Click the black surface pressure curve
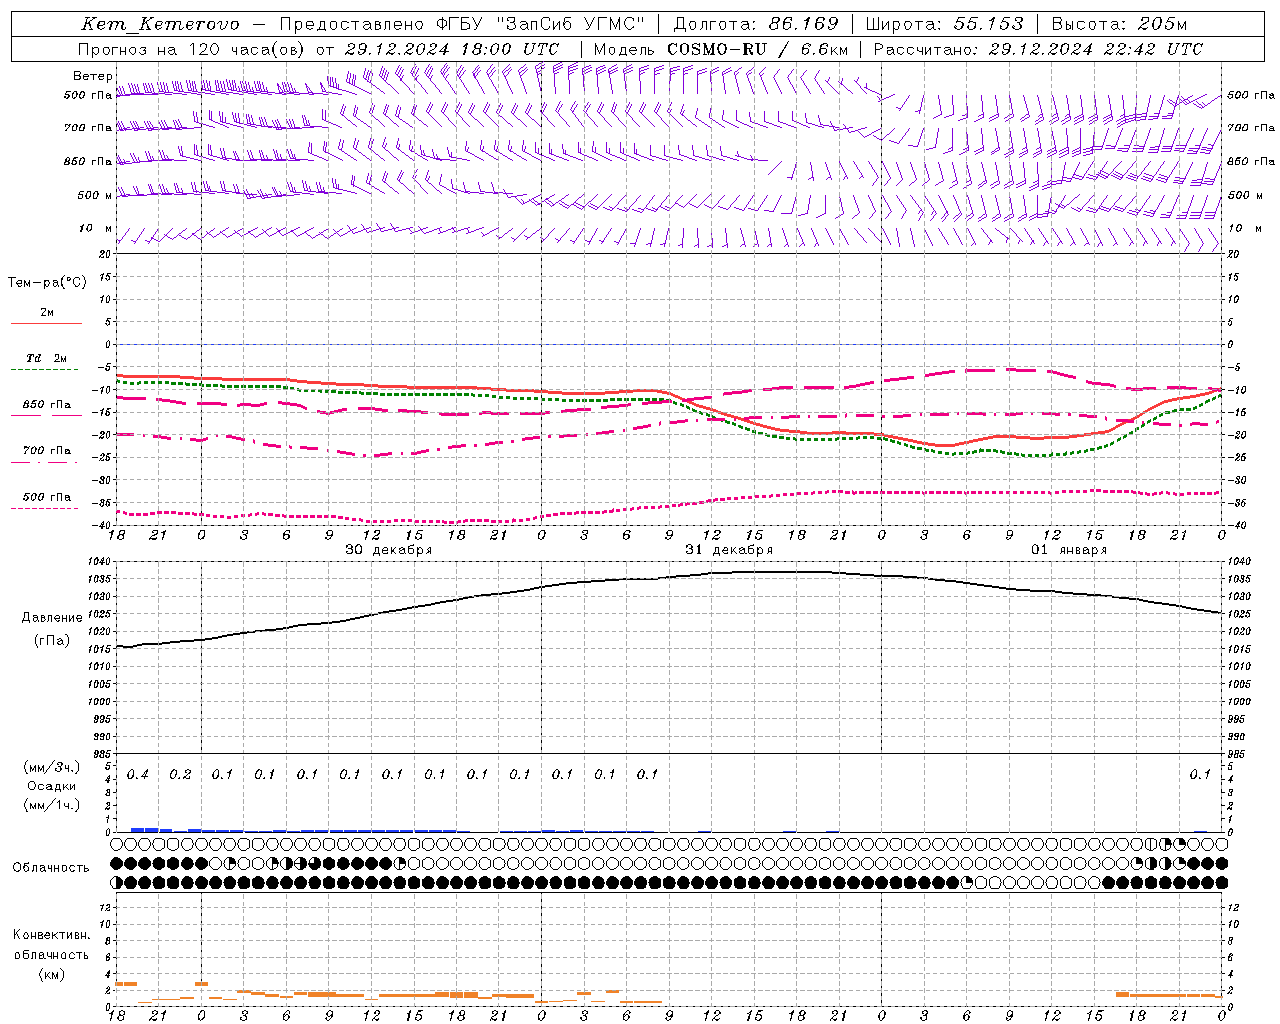Viewport: 1280px width, 1024px height. 670,578
